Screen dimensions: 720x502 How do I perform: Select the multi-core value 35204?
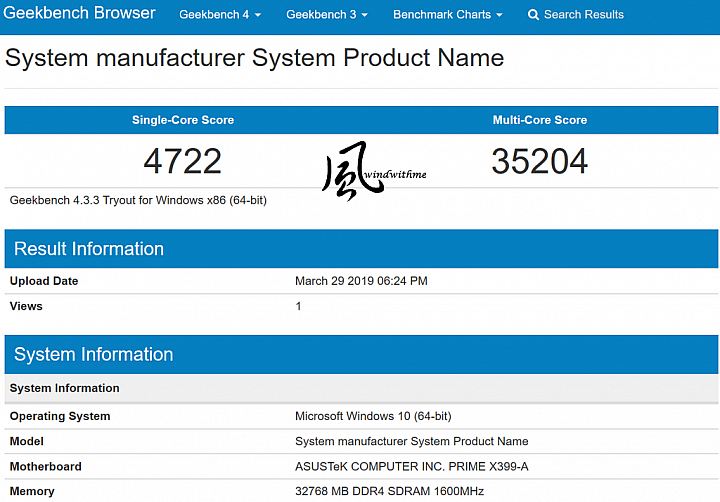coord(540,161)
